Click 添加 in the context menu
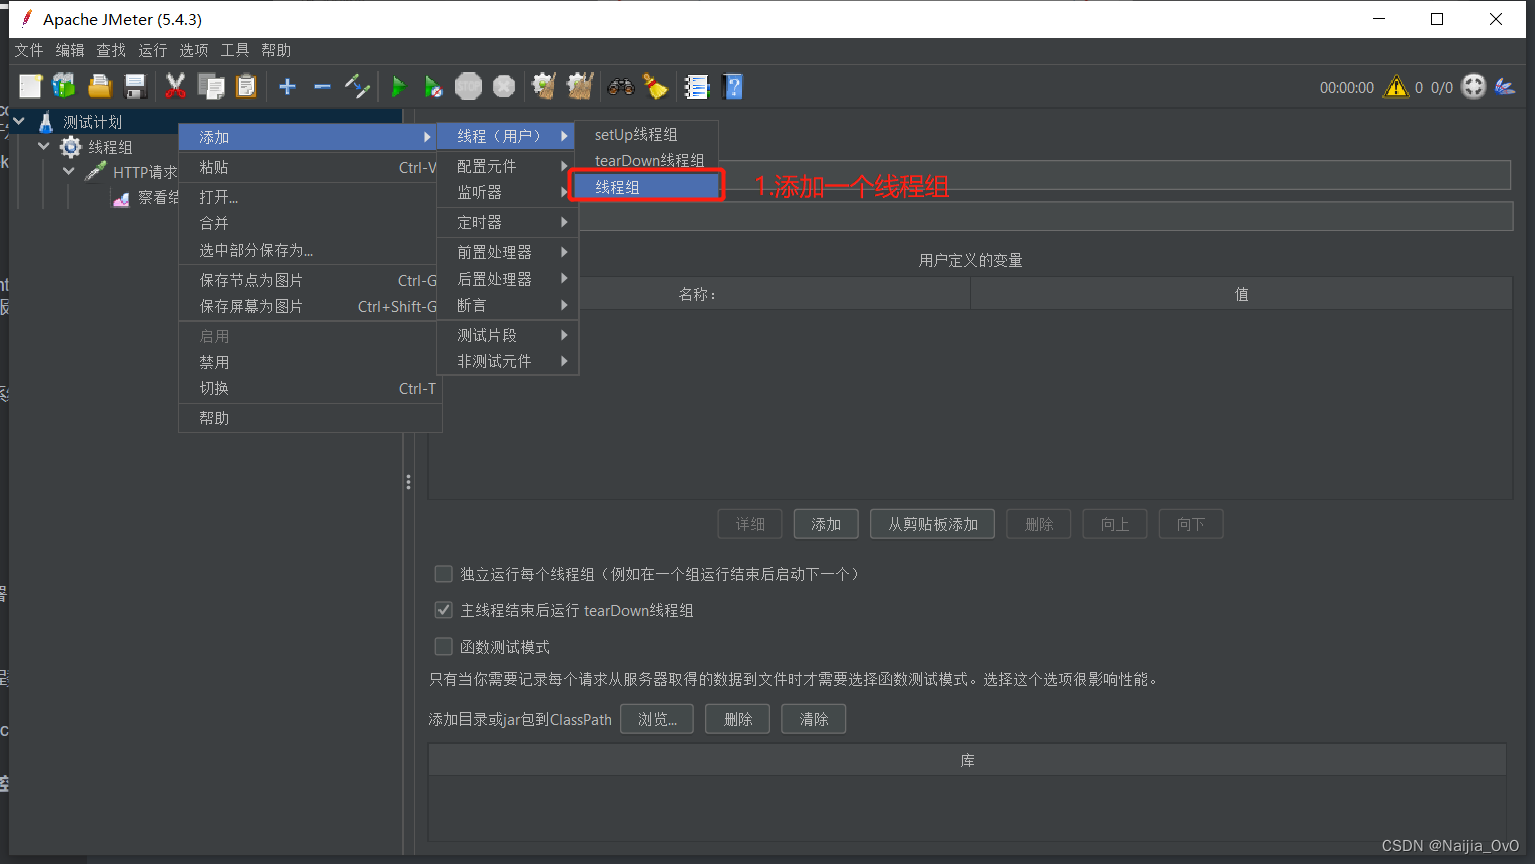The width and height of the screenshot is (1535, 864). [308, 137]
